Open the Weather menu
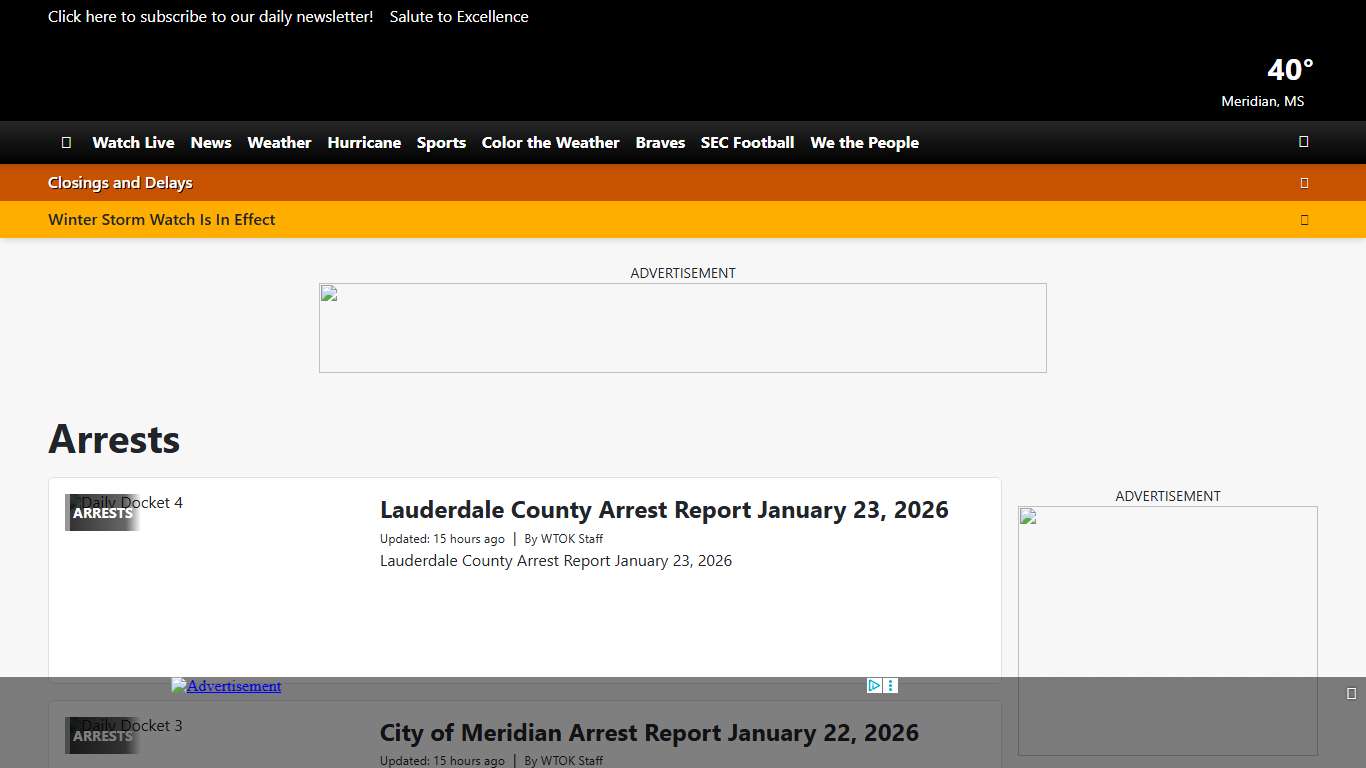Image resolution: width=1366 pixels, height=768 pixels. tap(279, 142)
